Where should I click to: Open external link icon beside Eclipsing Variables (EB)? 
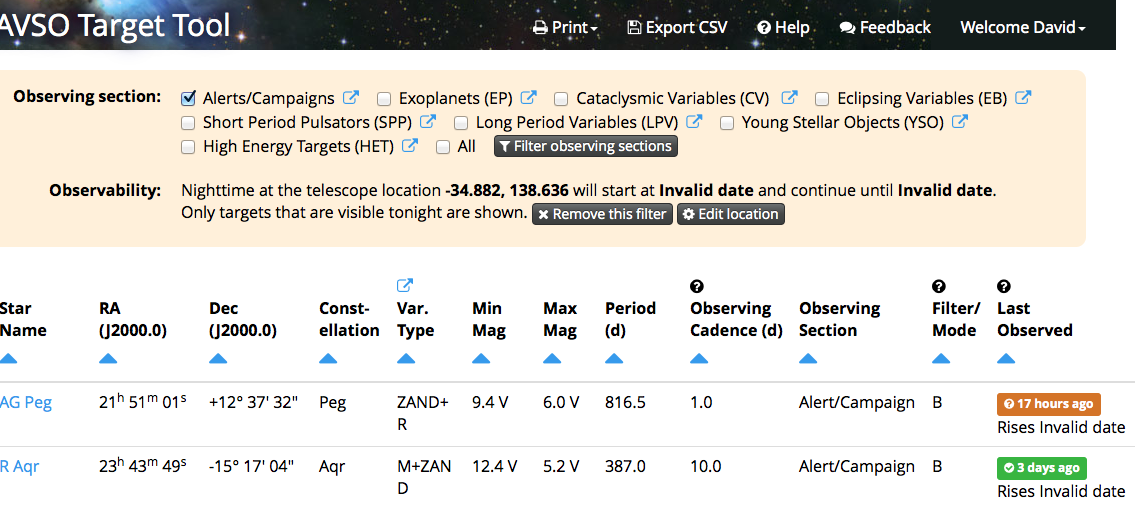pos(1023,98)
